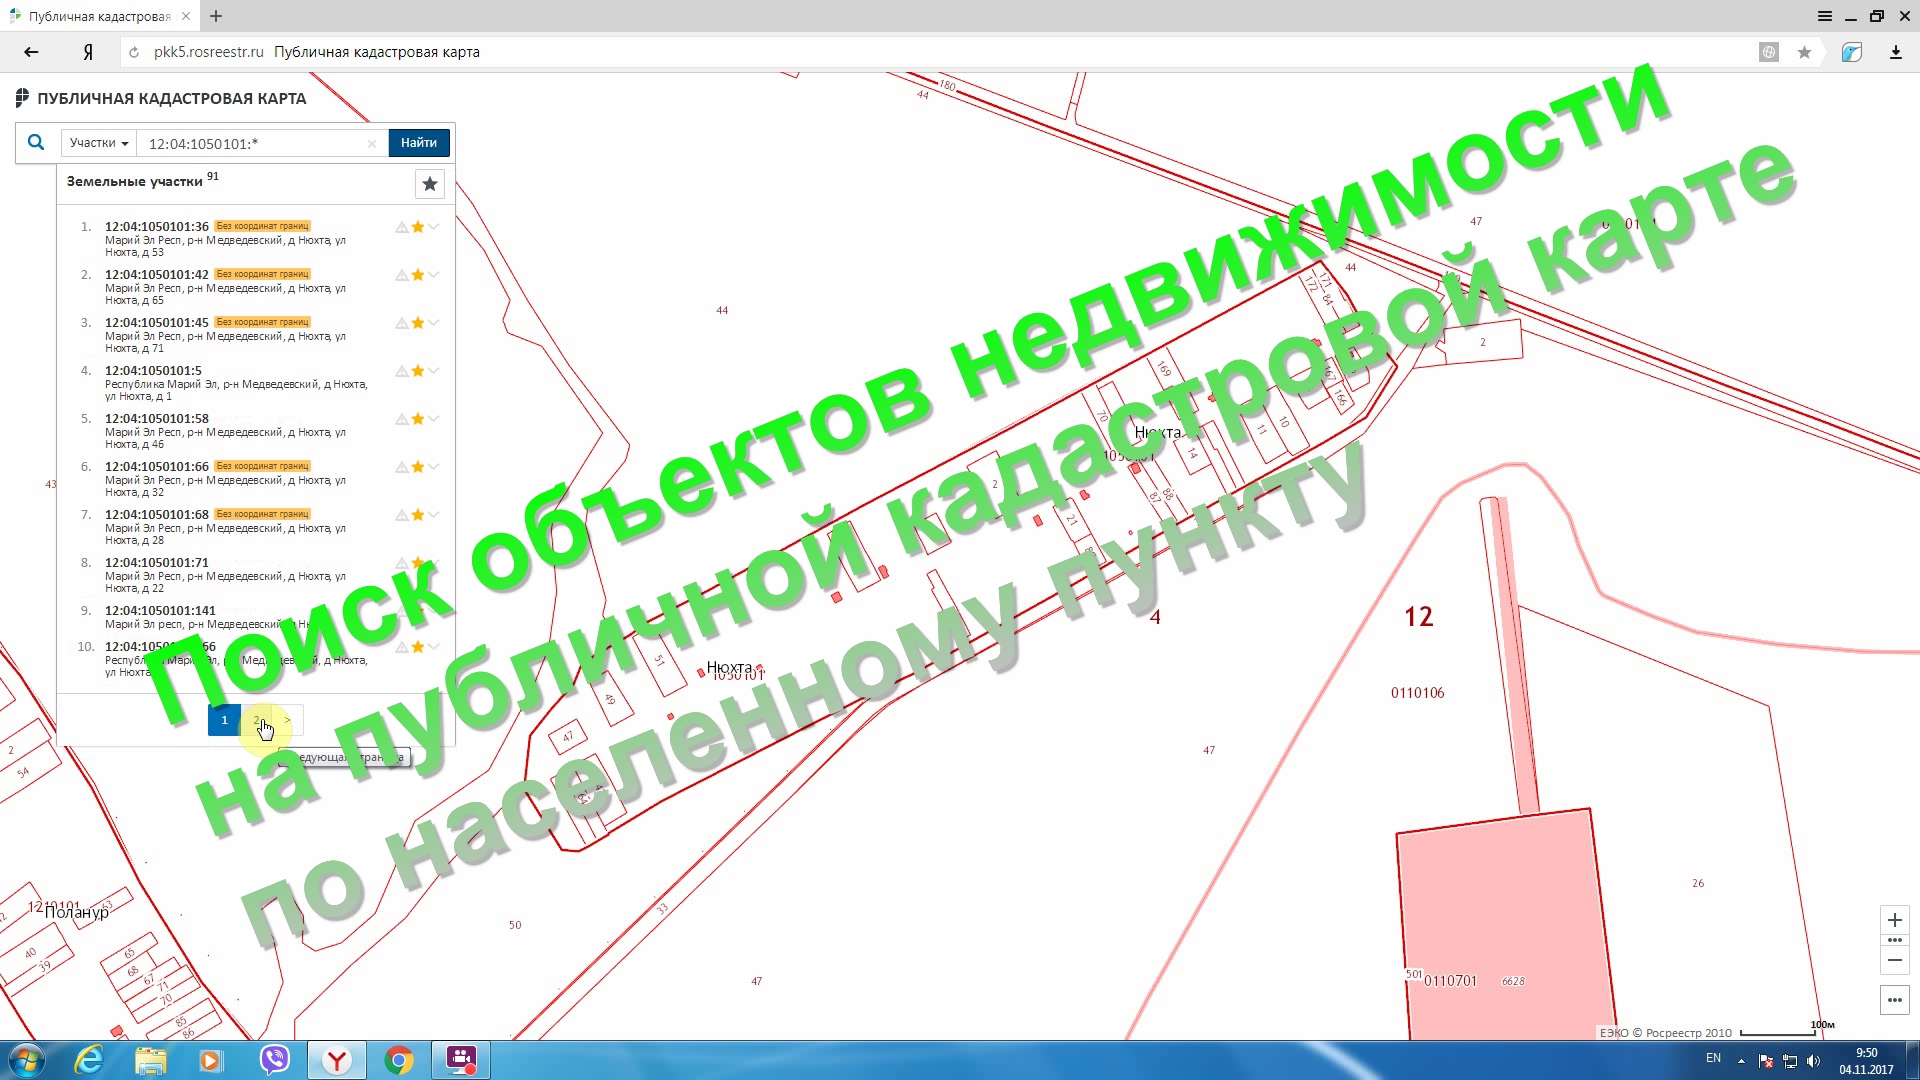
Task: Click the warning triangle on 12:04:1050101:58
Action: [401, 419]
